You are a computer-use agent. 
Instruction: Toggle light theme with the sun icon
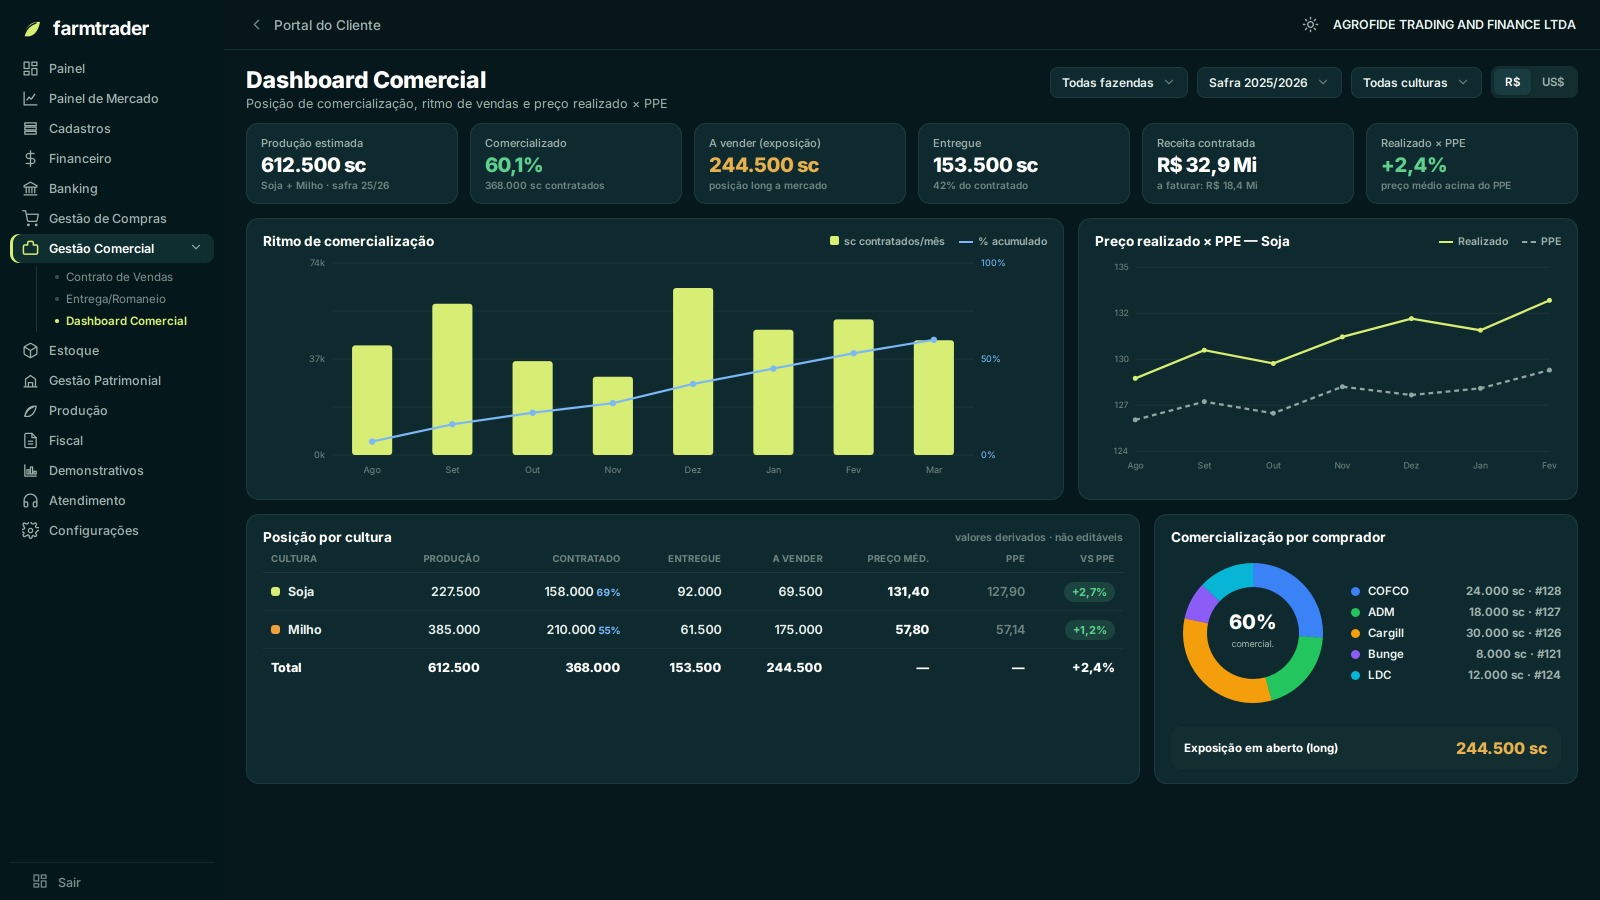pyautogui.click(x=1310, y=25)
